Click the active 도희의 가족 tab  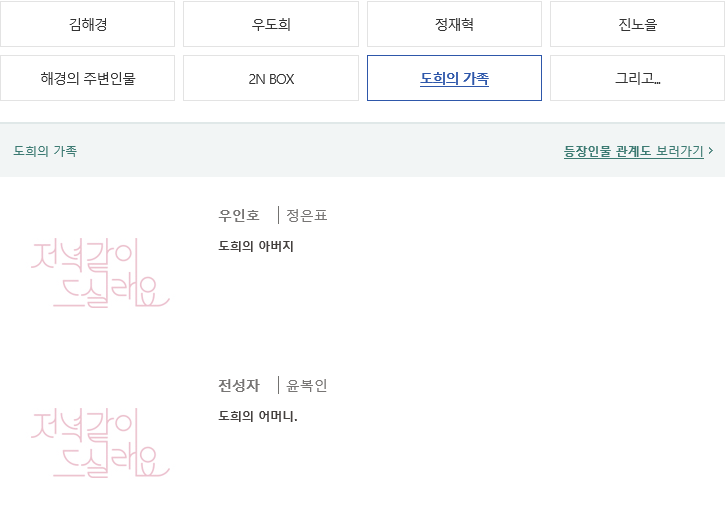pyautogui.click(x=454, y=78)
